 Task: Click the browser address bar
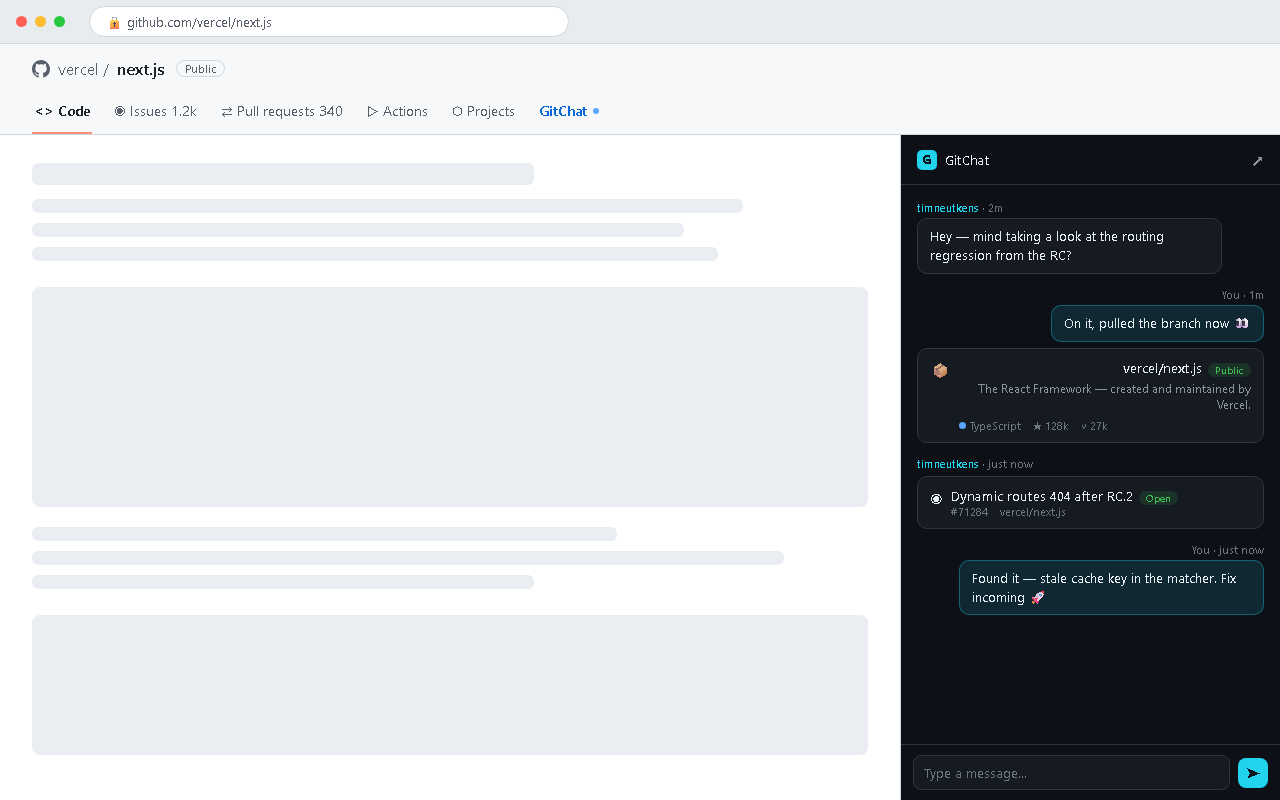329,22
